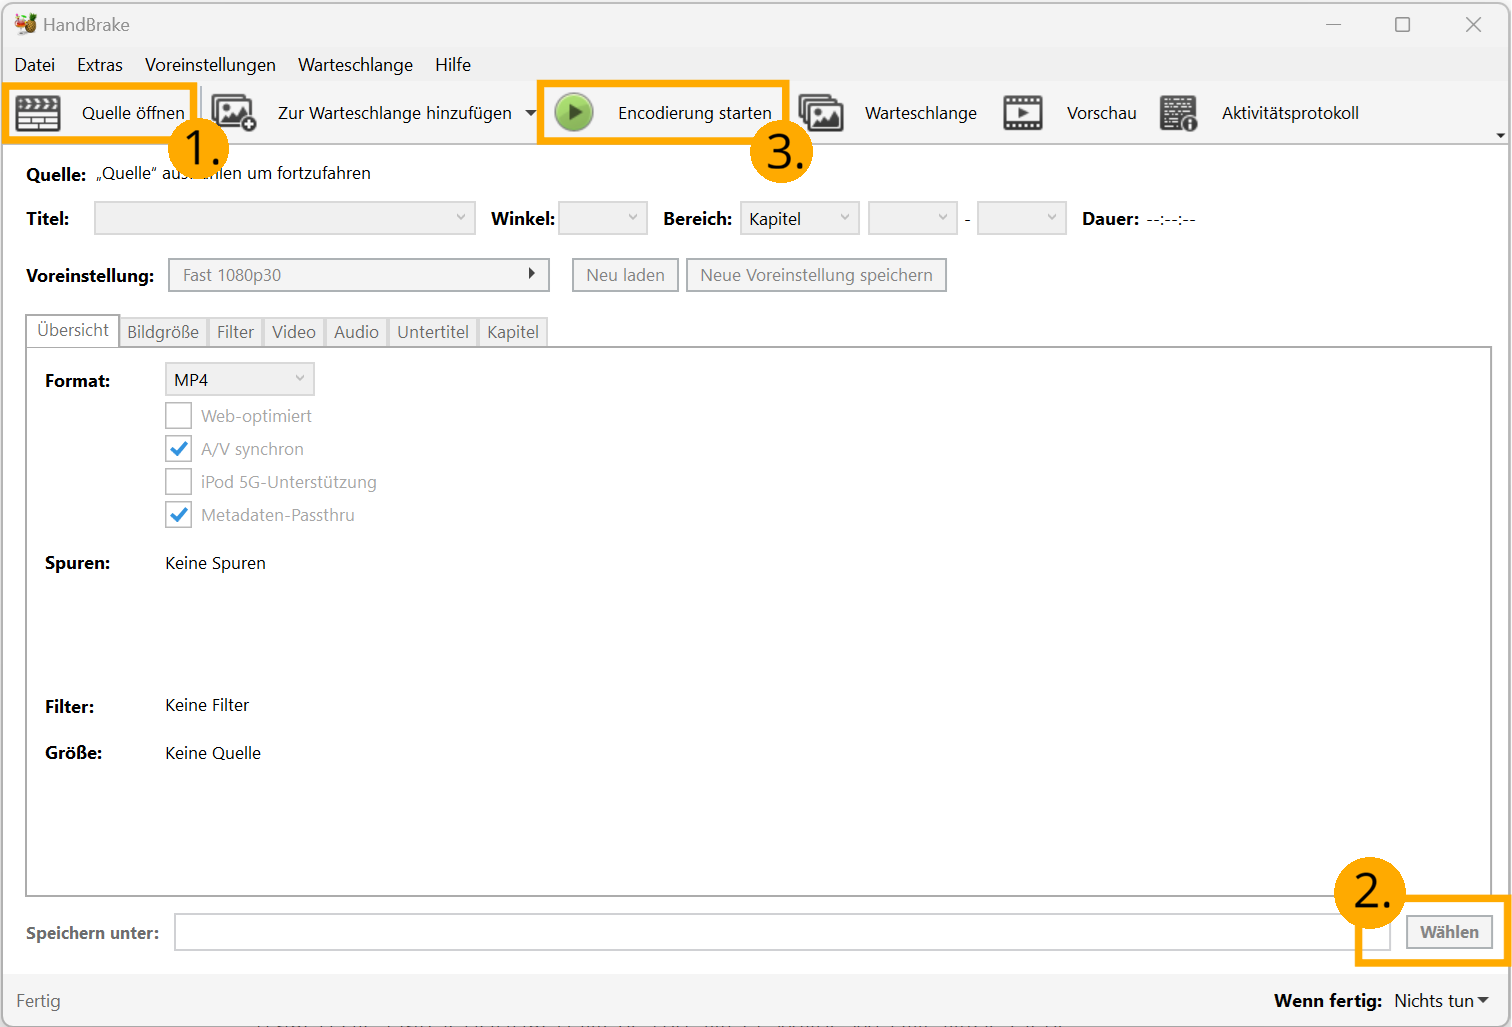Click Neue Voreinstellung speichern button

[816, 275]
